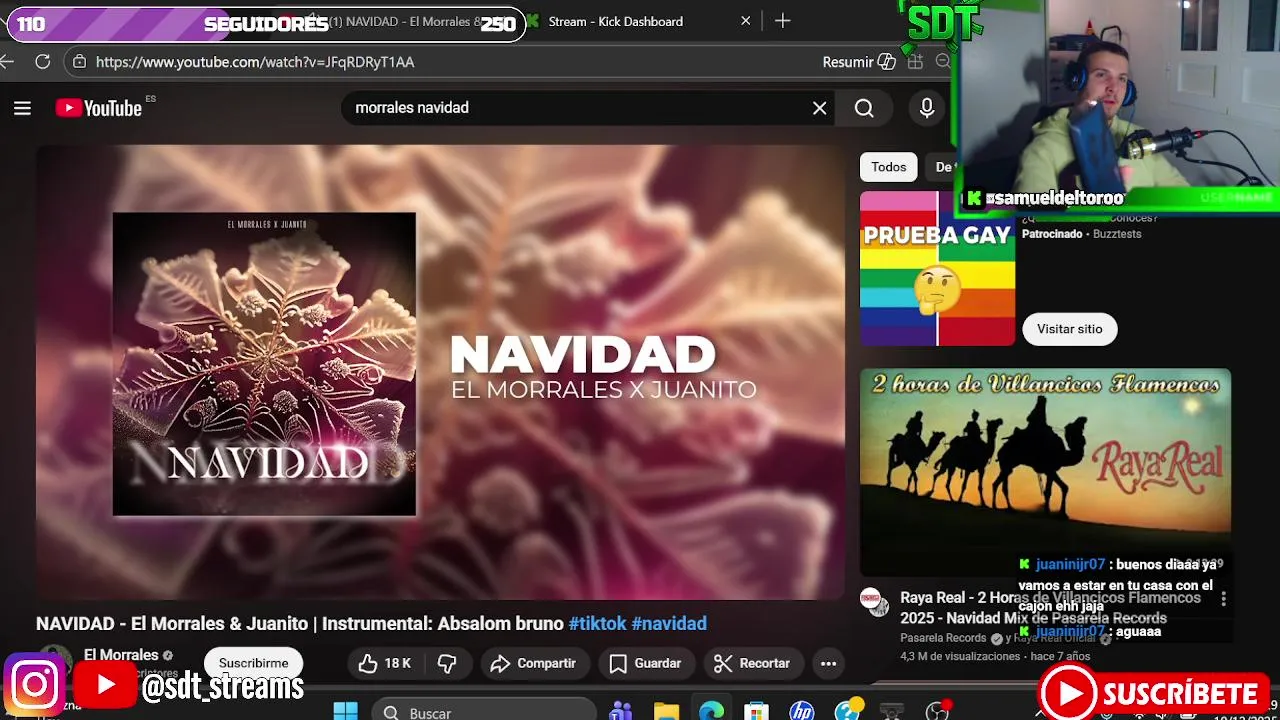This screenshot has width=1280, height=720.
Task: Click the Compartir share button
Action: click(x=533, y=663)
